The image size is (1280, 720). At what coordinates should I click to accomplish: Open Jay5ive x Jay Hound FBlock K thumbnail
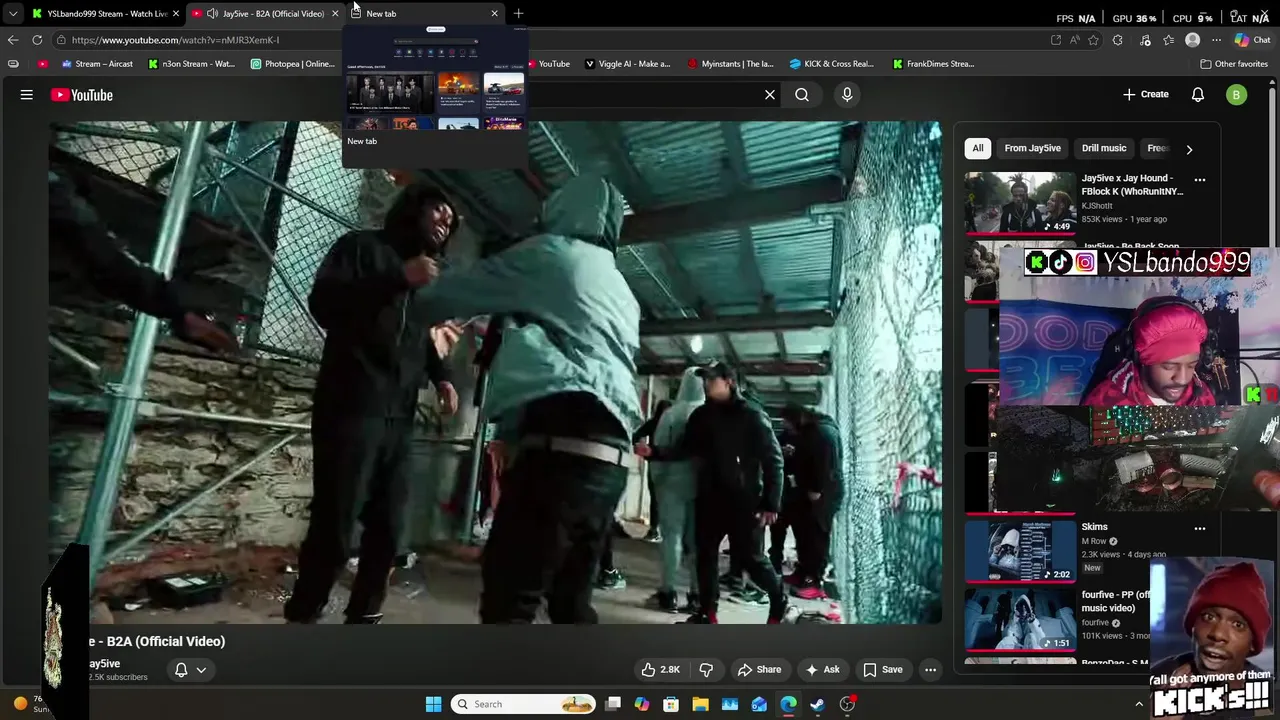click(1020, 203)
